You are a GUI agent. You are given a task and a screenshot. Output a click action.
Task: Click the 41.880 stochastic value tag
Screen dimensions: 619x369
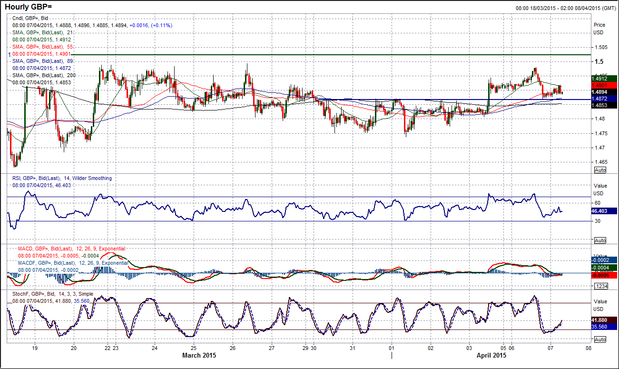pyautogui.click(x=604, y=320)
